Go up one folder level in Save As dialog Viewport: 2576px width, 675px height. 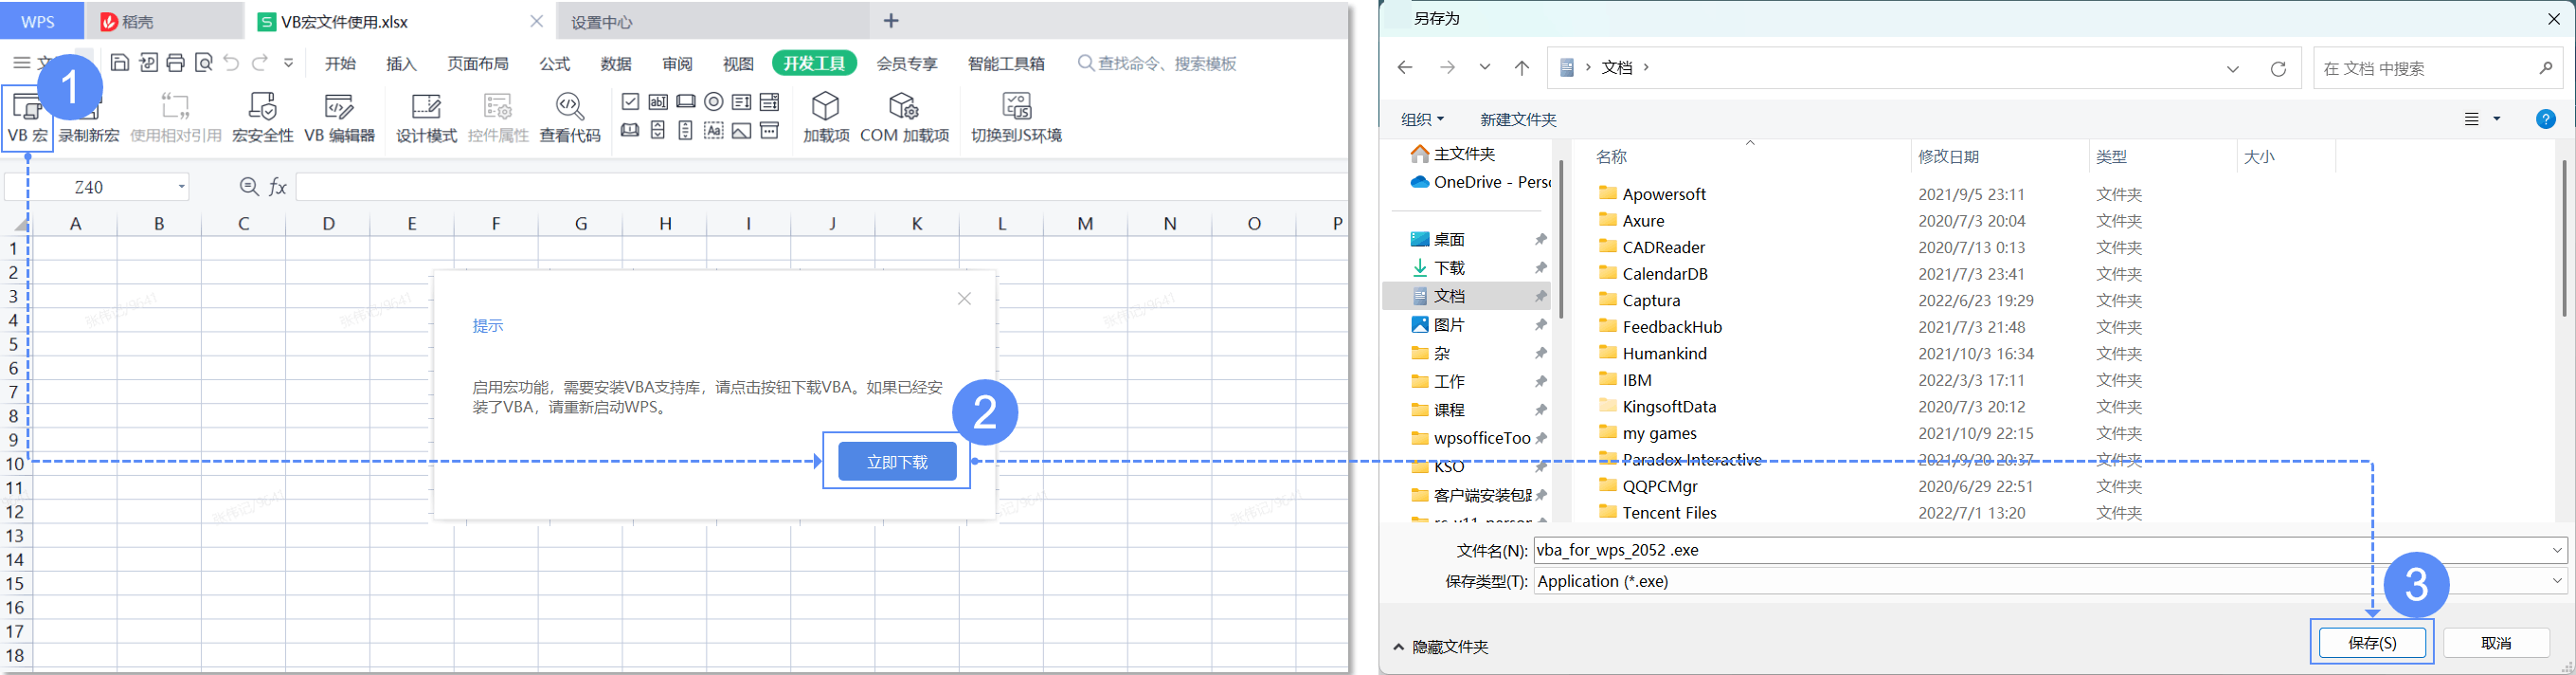(x=1522, y=68)
